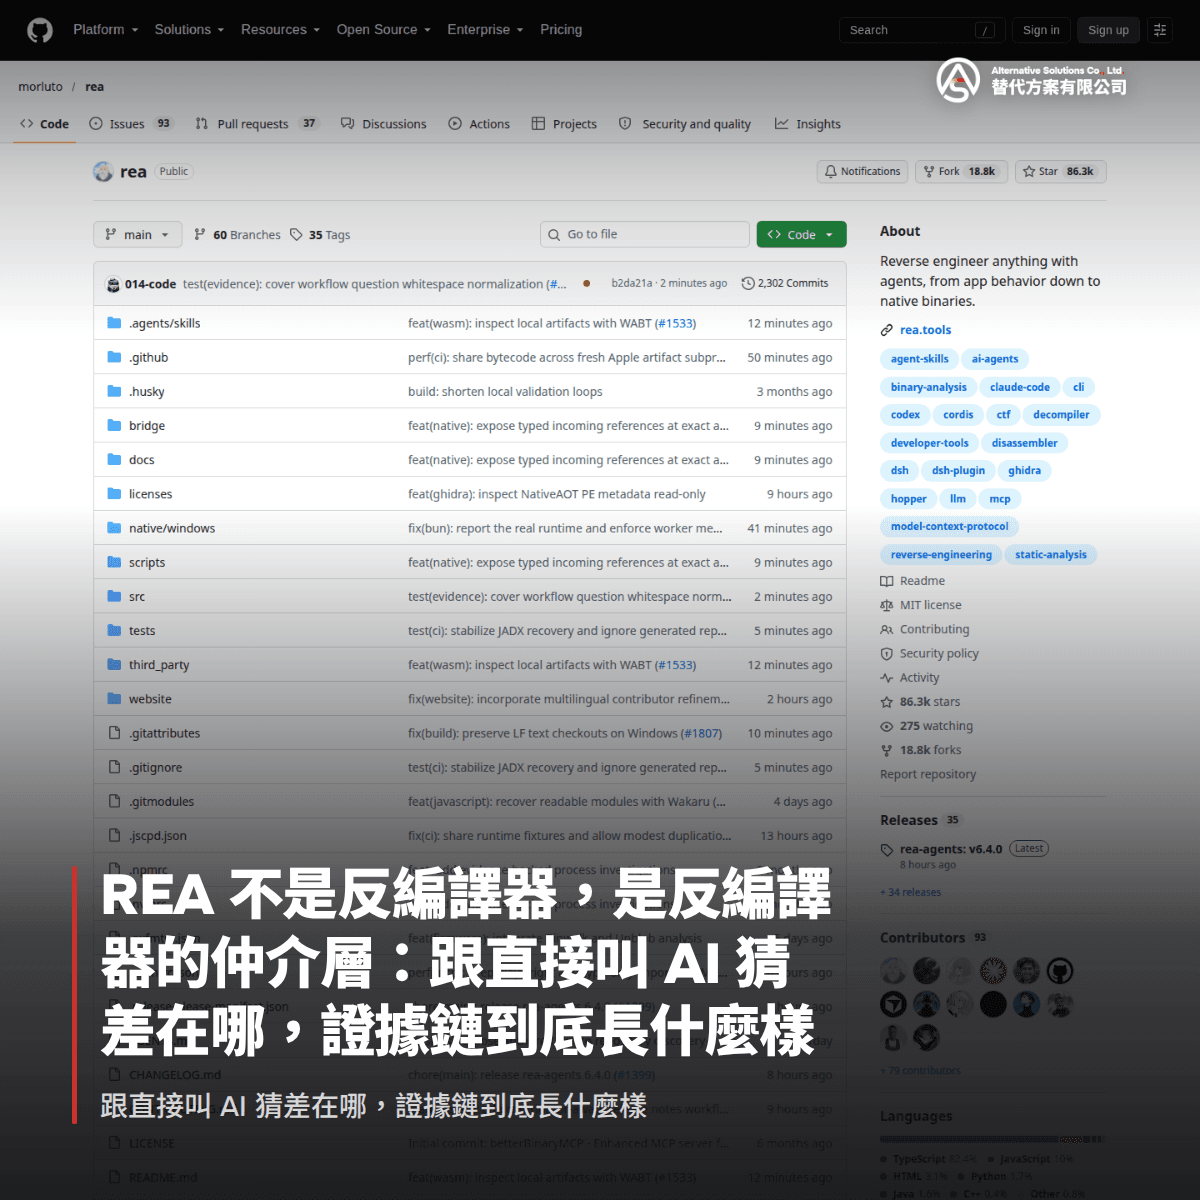Select the reverse-engineering topic tag
Viewport: 1200px width, 1200px height.
(941, 555)
